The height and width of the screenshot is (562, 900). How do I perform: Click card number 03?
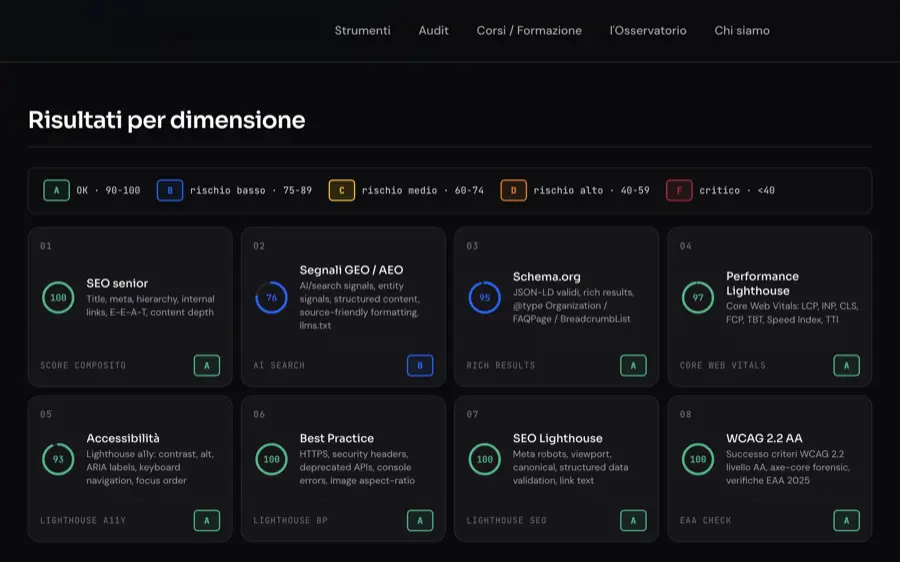(x=472, y=246)
